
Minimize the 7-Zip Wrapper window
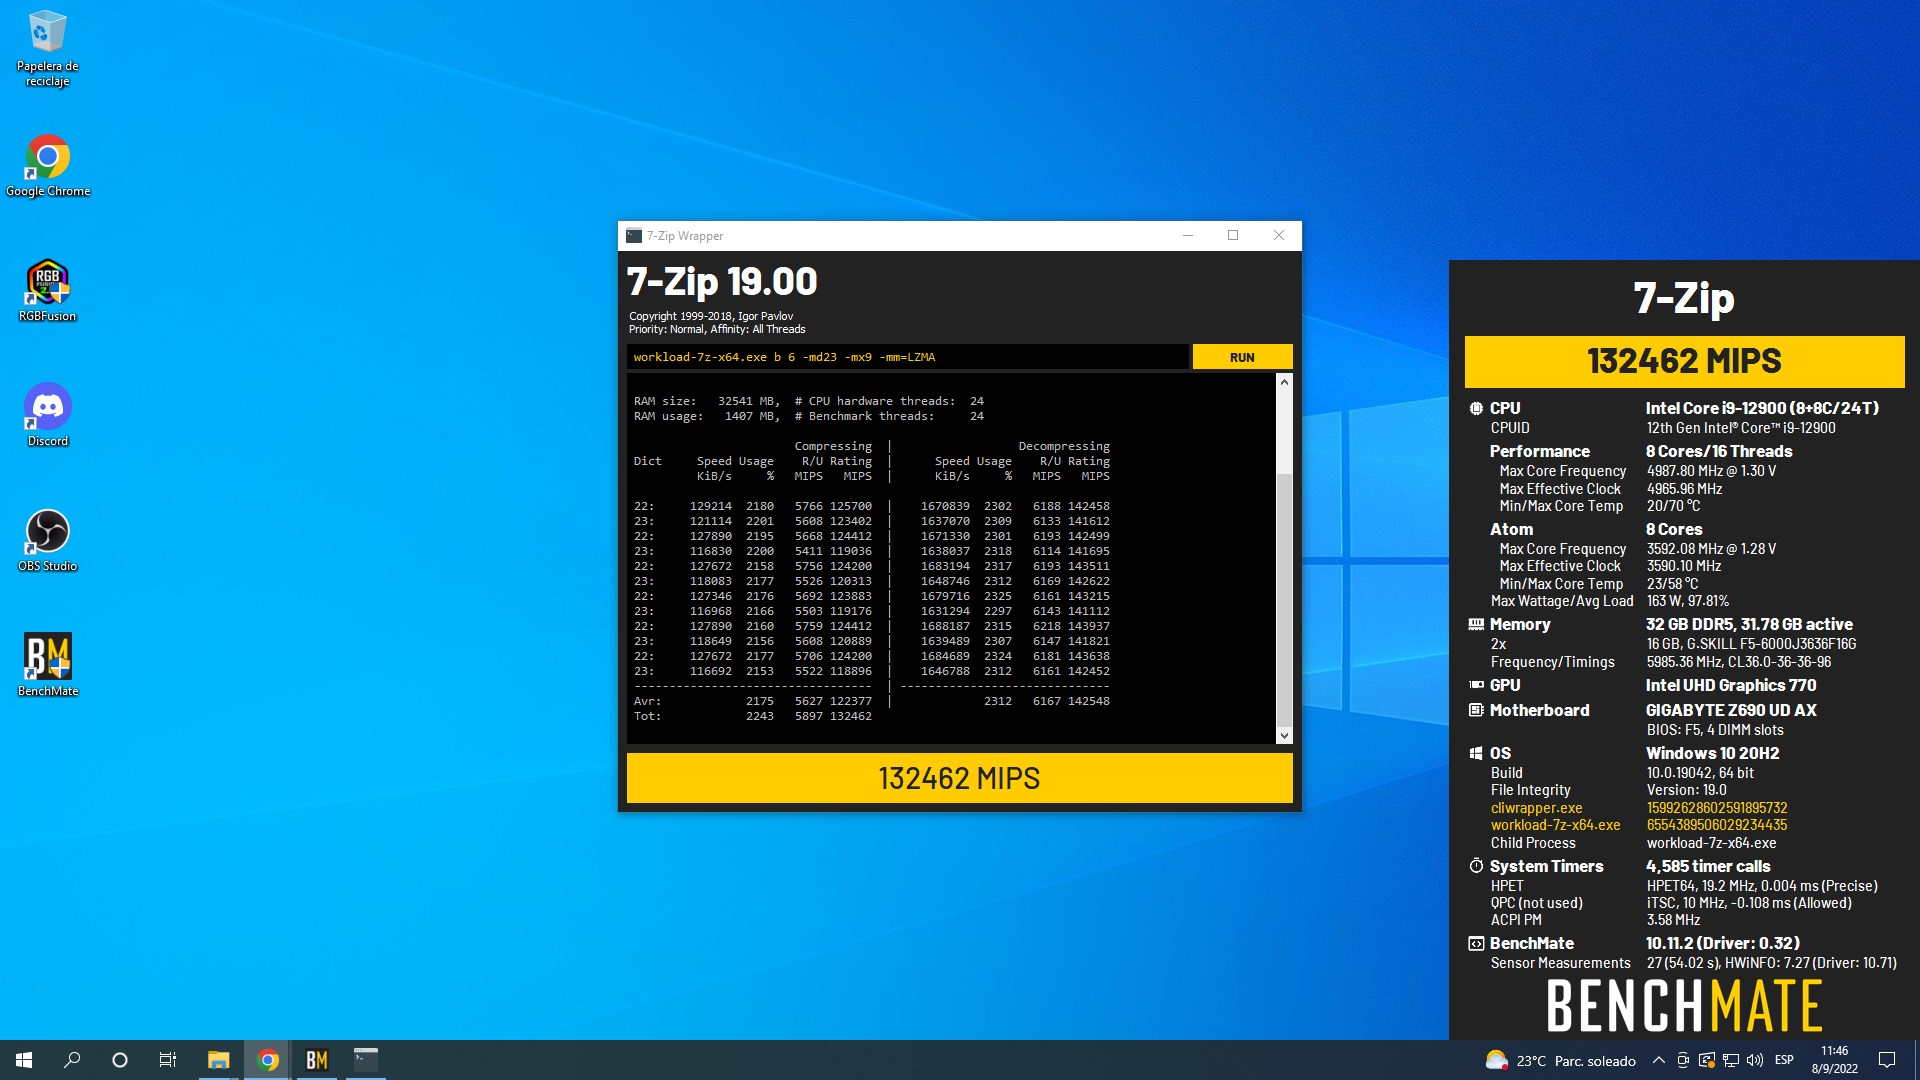[x=1188, y=236]
